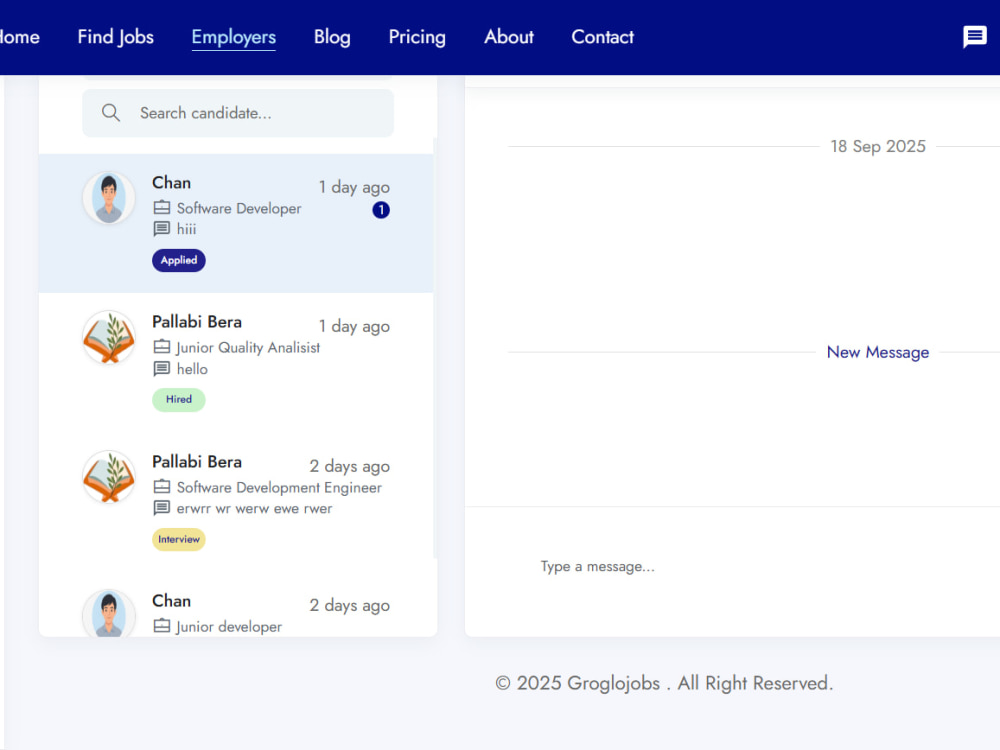Click the briefcase icon beside Software Development Engineer
Image resolution: width=1000 pixels, height=750 pixels.
click(x=162, y=487)
